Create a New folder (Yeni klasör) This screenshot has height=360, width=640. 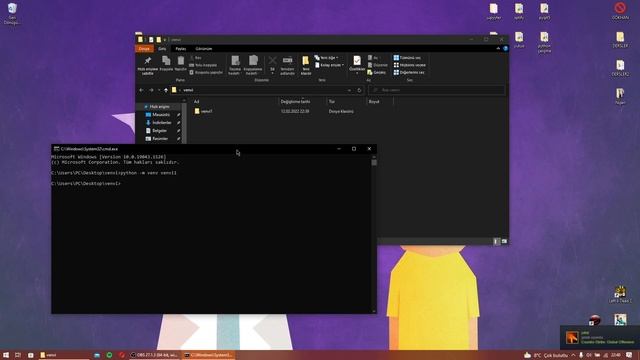pos(306,65)
